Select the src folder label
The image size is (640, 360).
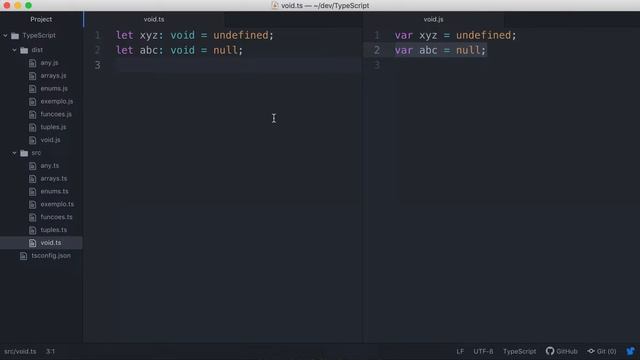[36, 153]
